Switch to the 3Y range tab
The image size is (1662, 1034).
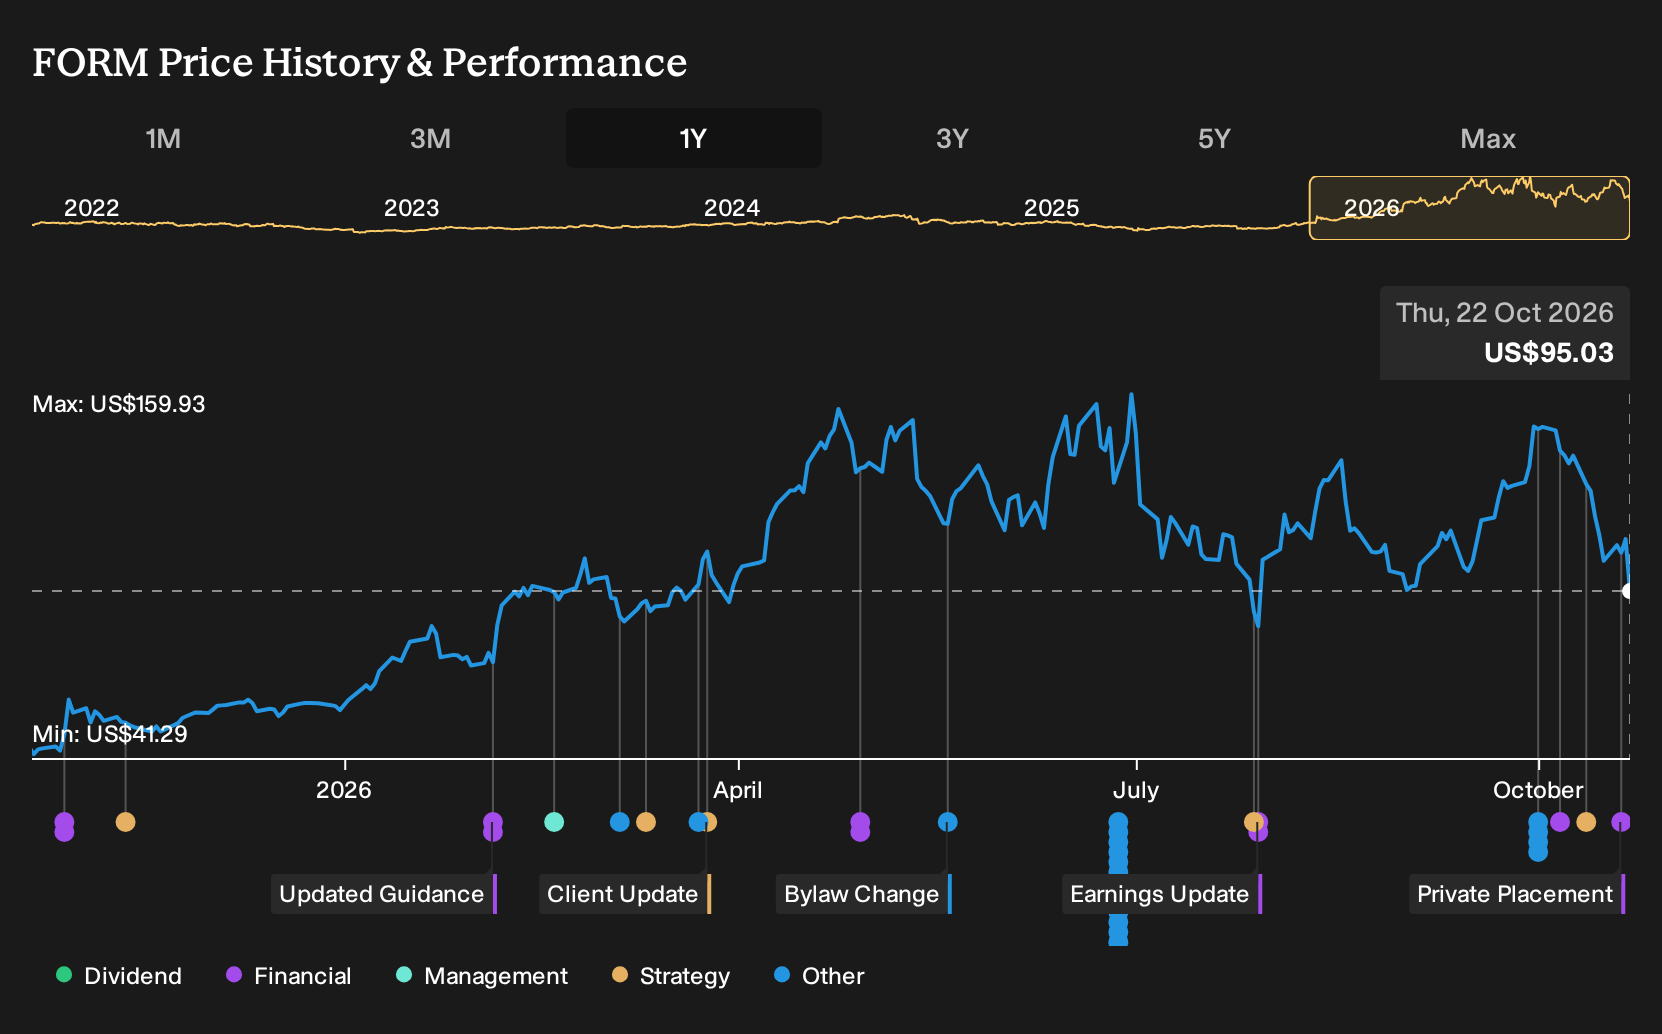click(952, 138)
